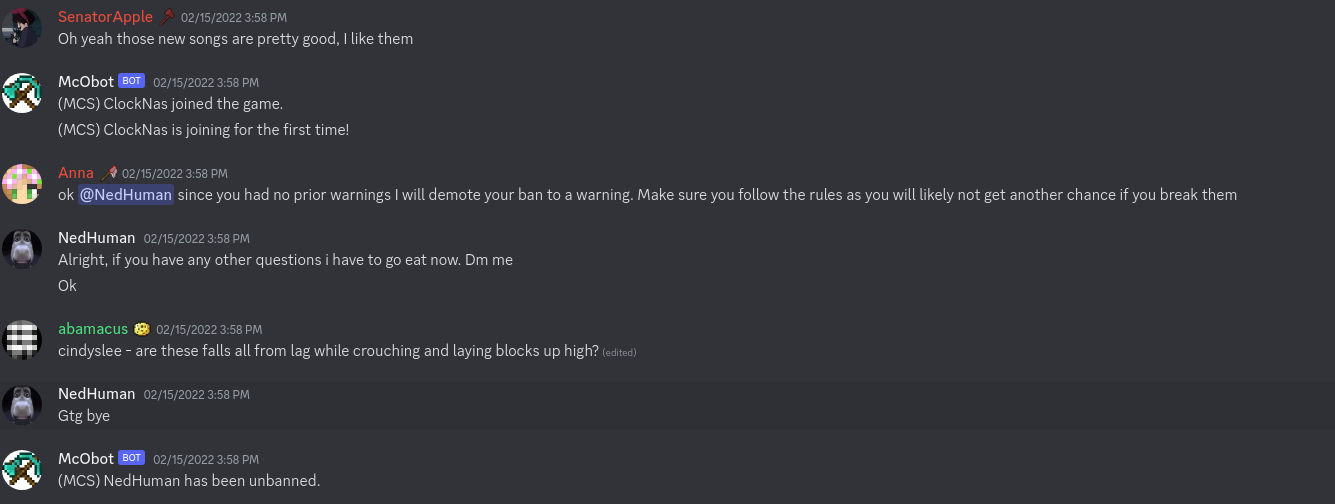The width and height of the screenshot is (1335, 504).
Task: Click the last McObot avatar at bottom
Action: coord(22,470)
